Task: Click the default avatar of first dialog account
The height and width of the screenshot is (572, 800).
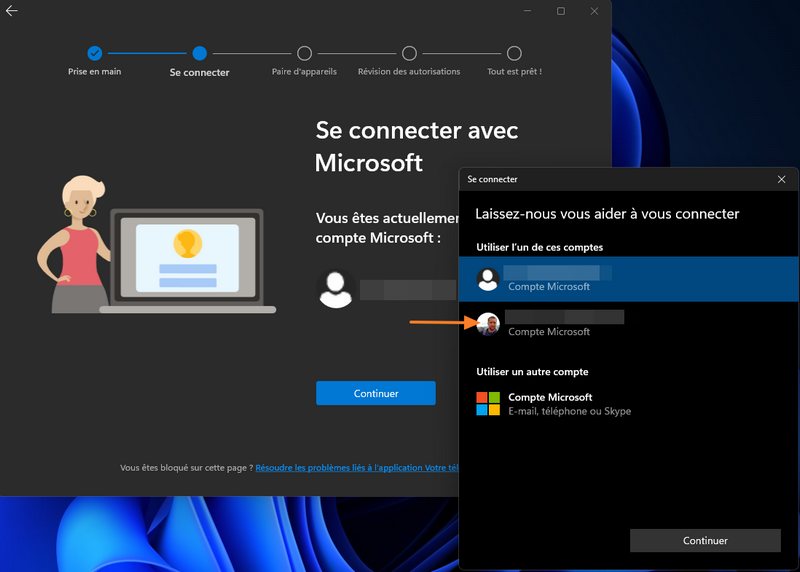Action: (488, 279)
